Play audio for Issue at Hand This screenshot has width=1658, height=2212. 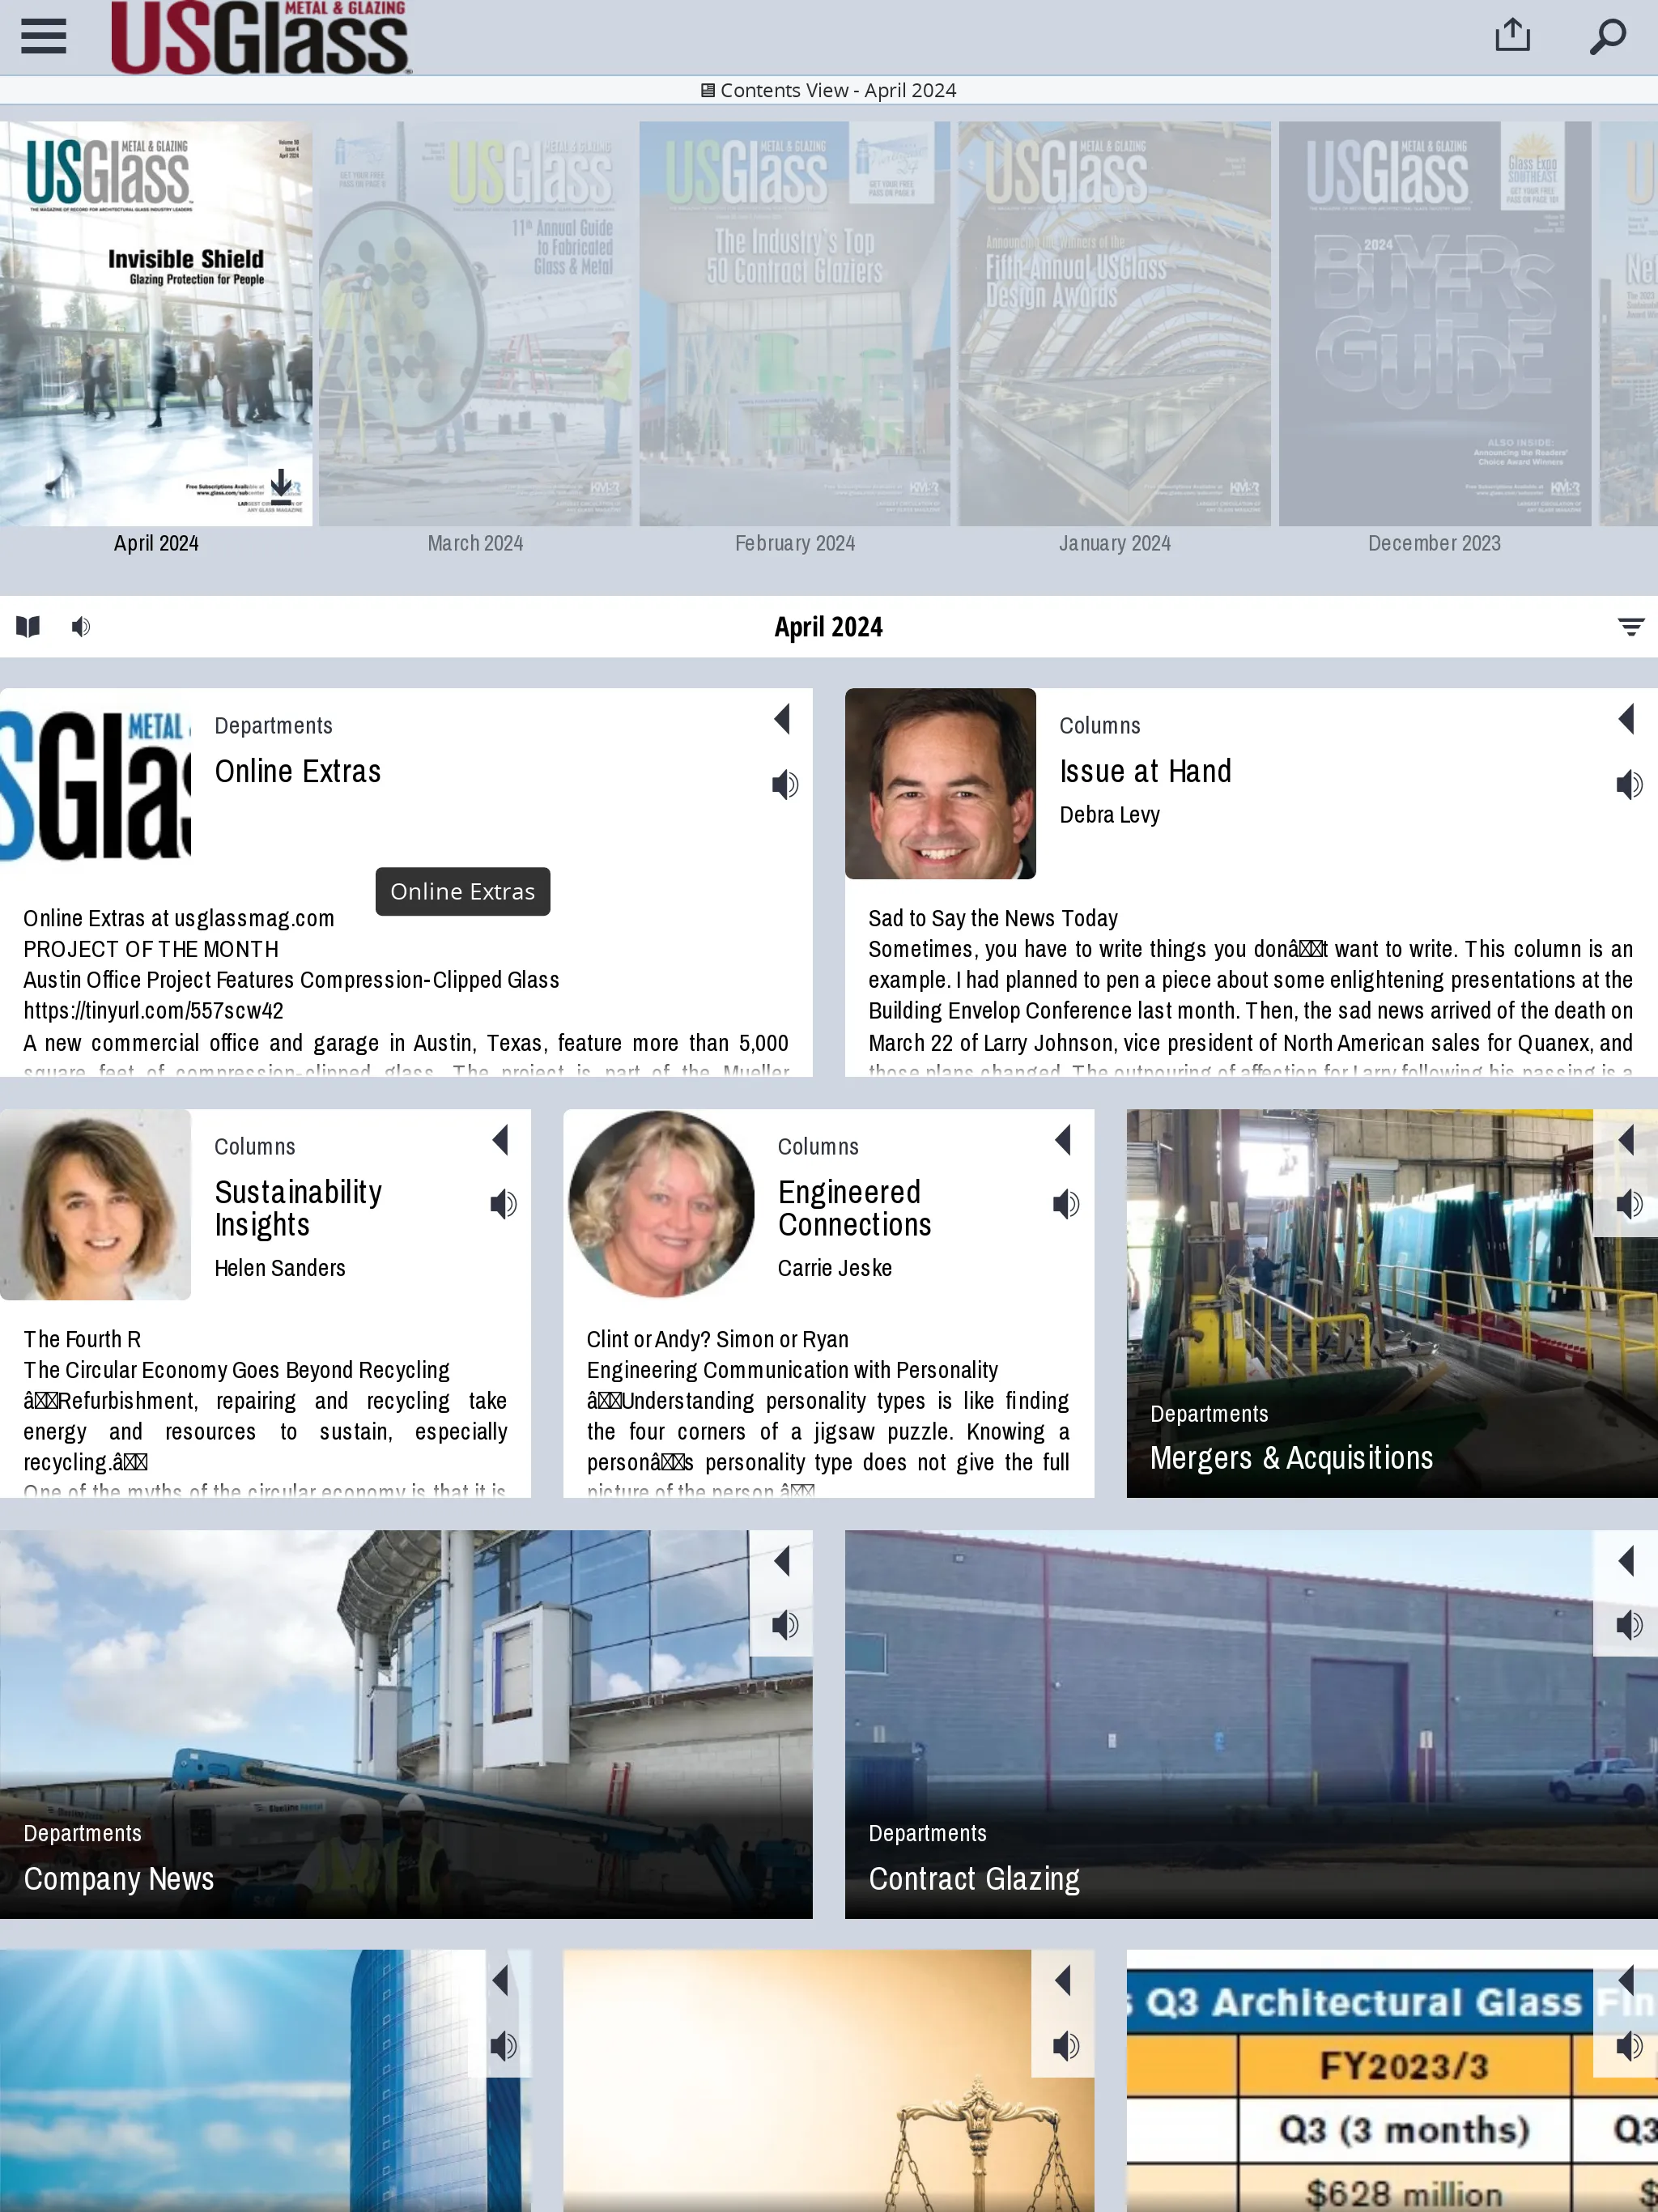1629,785
